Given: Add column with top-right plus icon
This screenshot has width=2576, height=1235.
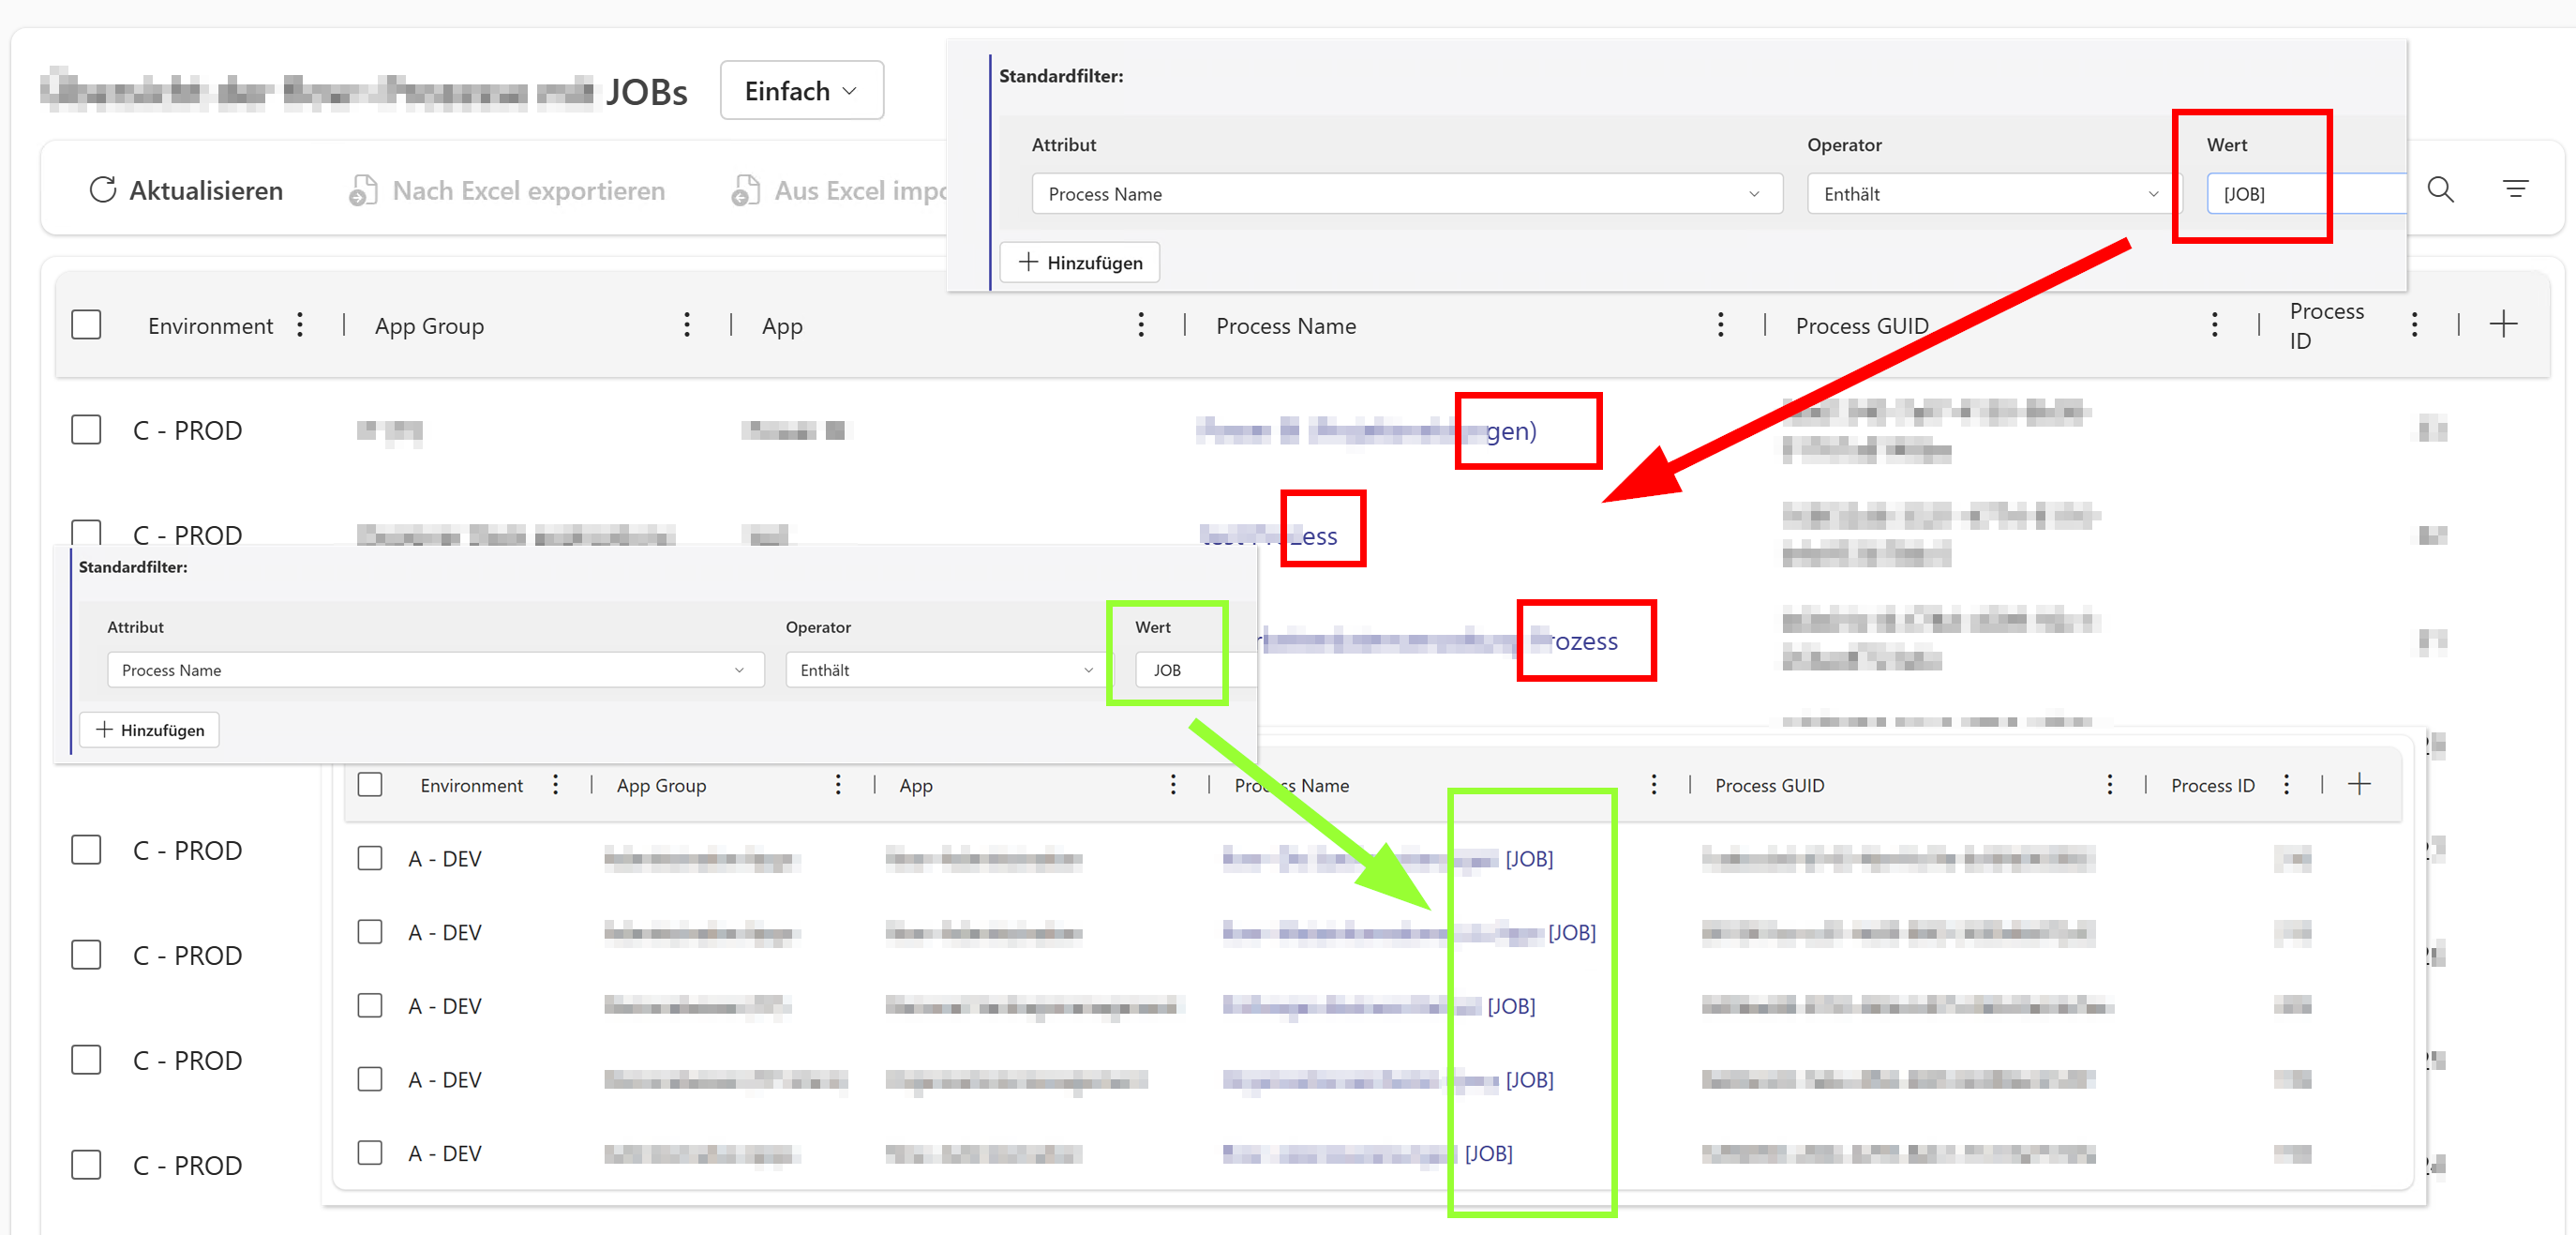Looking at the screenshot, I should (2503, 324).
